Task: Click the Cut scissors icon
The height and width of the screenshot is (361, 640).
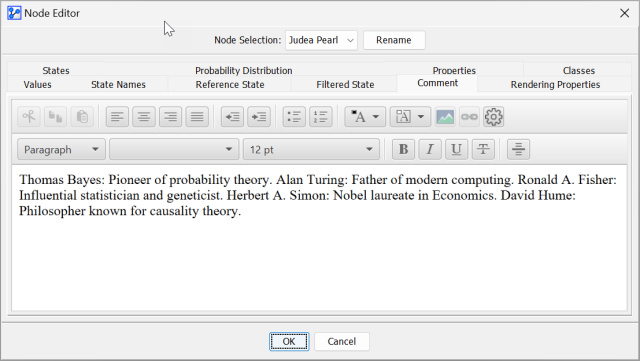Action: coord(29,117)
